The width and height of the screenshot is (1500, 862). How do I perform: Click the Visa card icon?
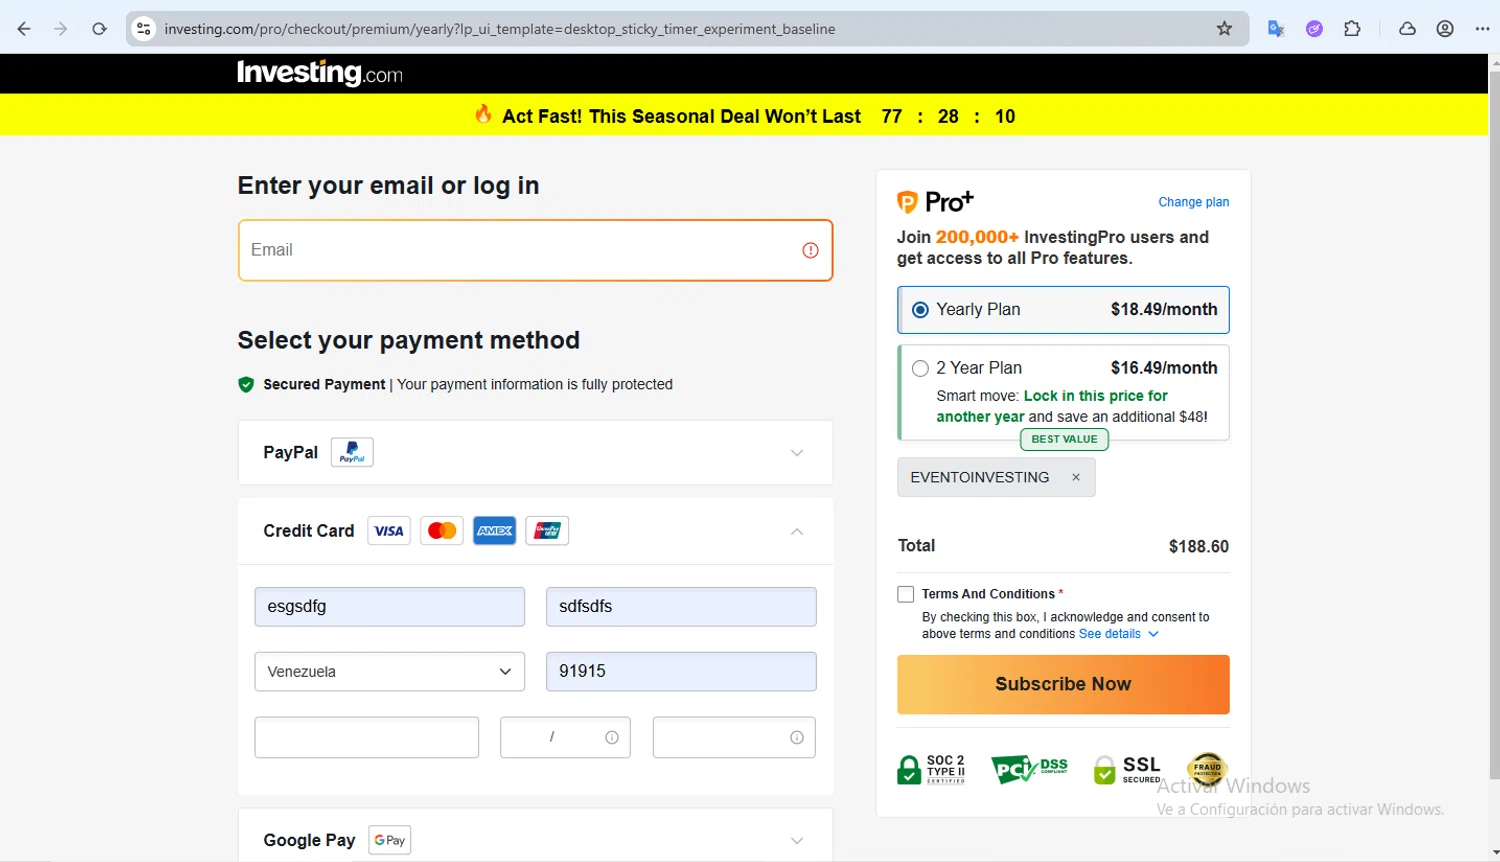[389, 531]
